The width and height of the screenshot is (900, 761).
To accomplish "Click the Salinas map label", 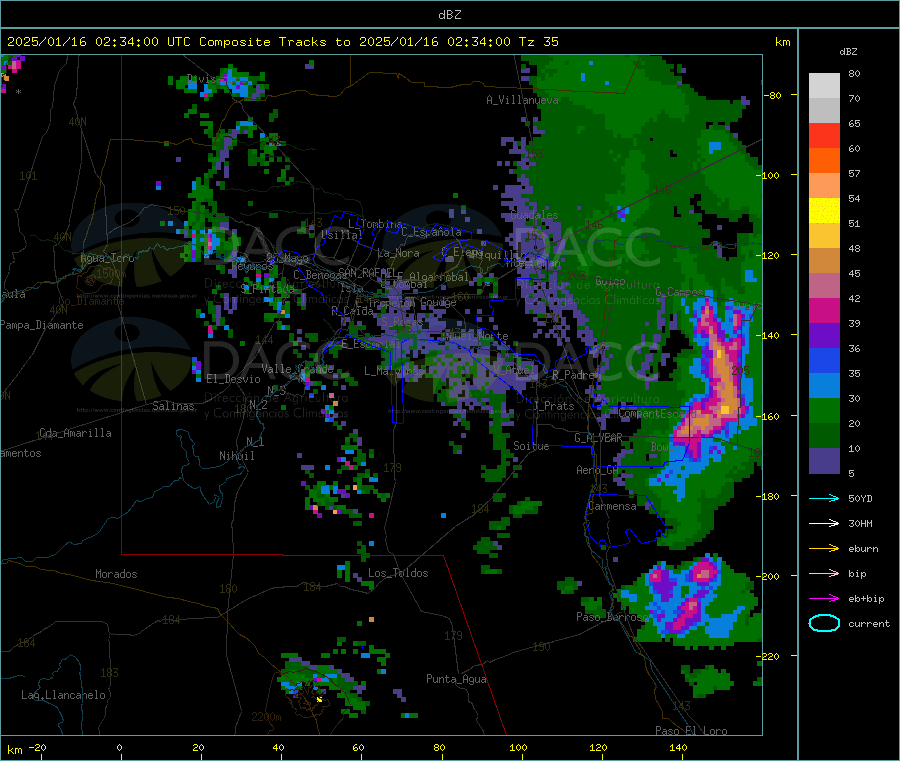I will pos(173,406).
